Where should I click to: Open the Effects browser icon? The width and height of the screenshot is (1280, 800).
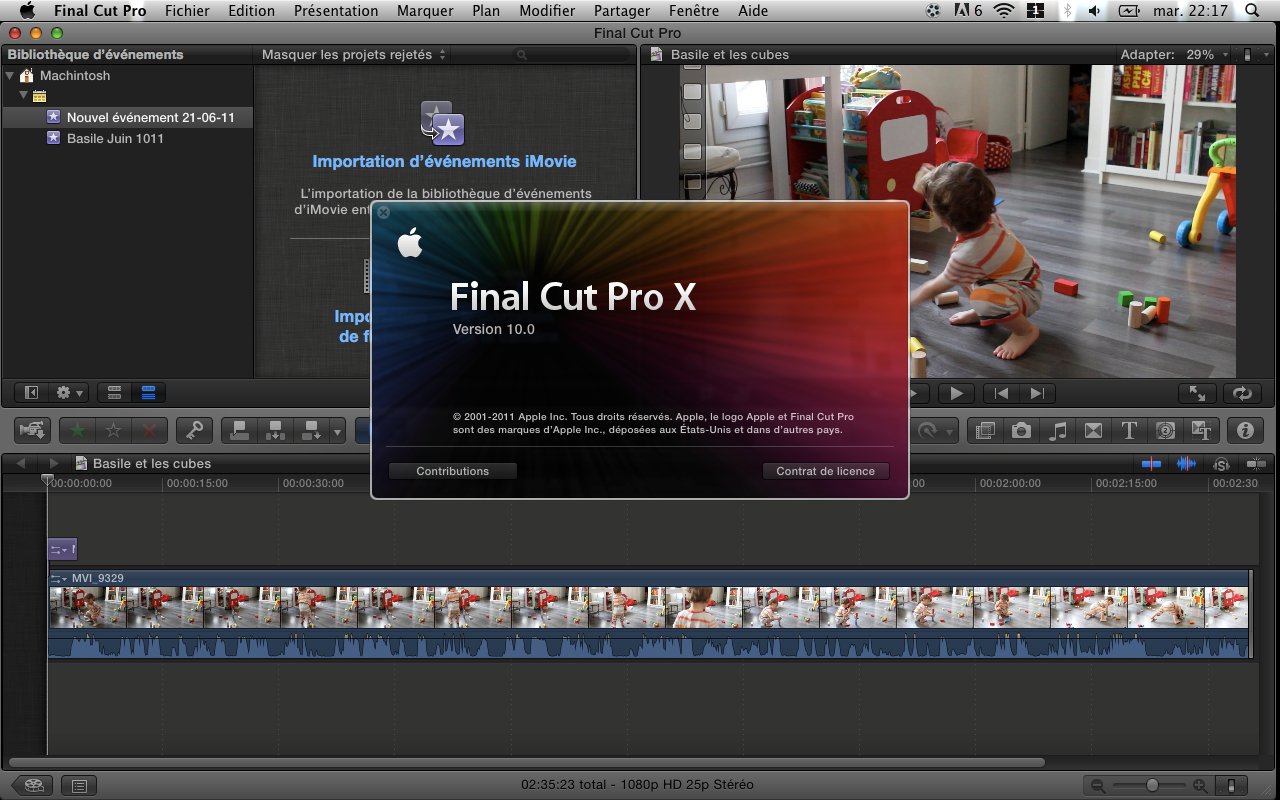(985, 430)
